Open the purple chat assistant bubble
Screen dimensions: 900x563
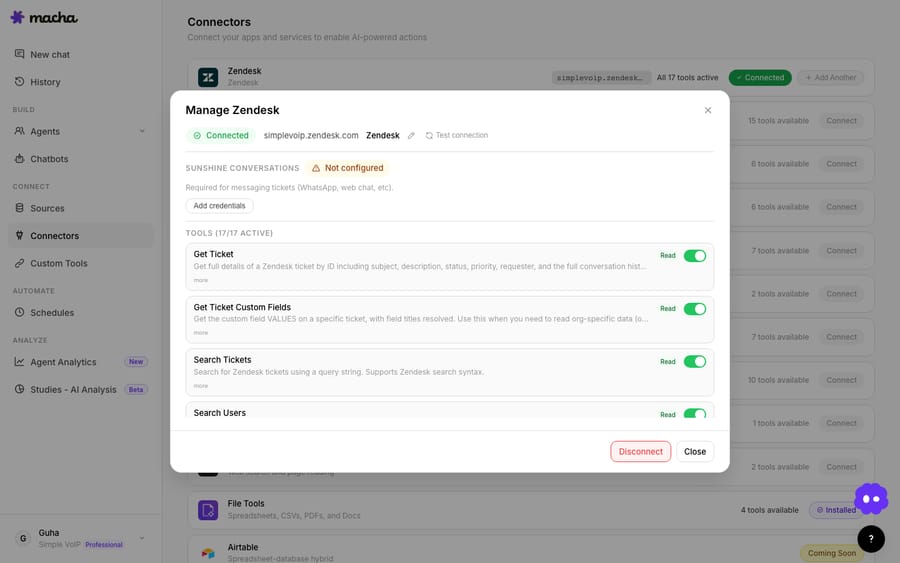click(871, 499)
